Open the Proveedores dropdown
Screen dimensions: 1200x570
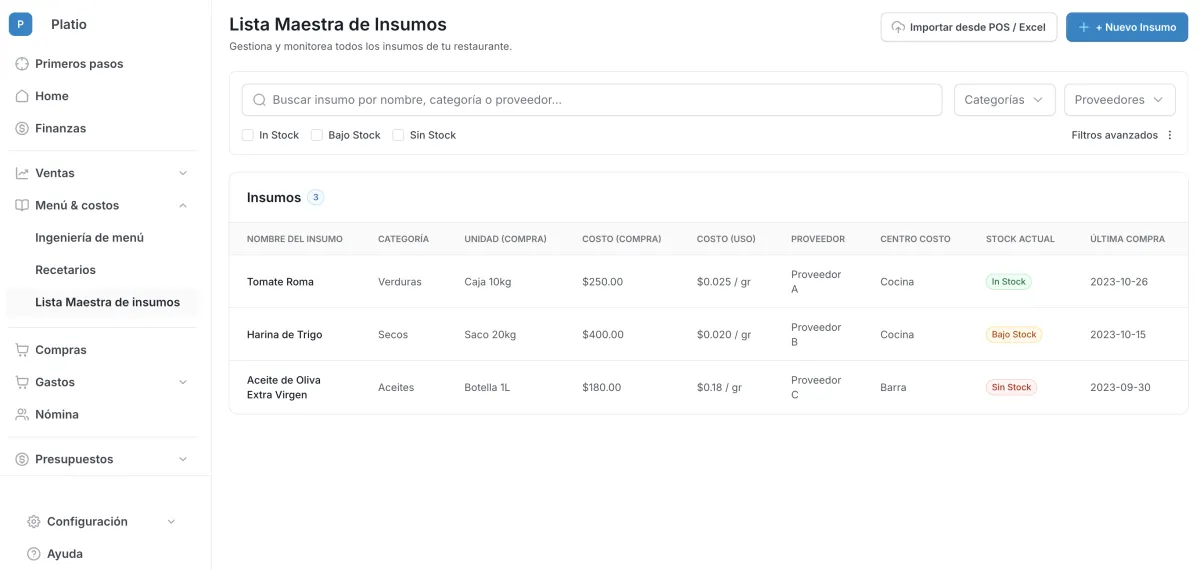(x=1119, y=100)
